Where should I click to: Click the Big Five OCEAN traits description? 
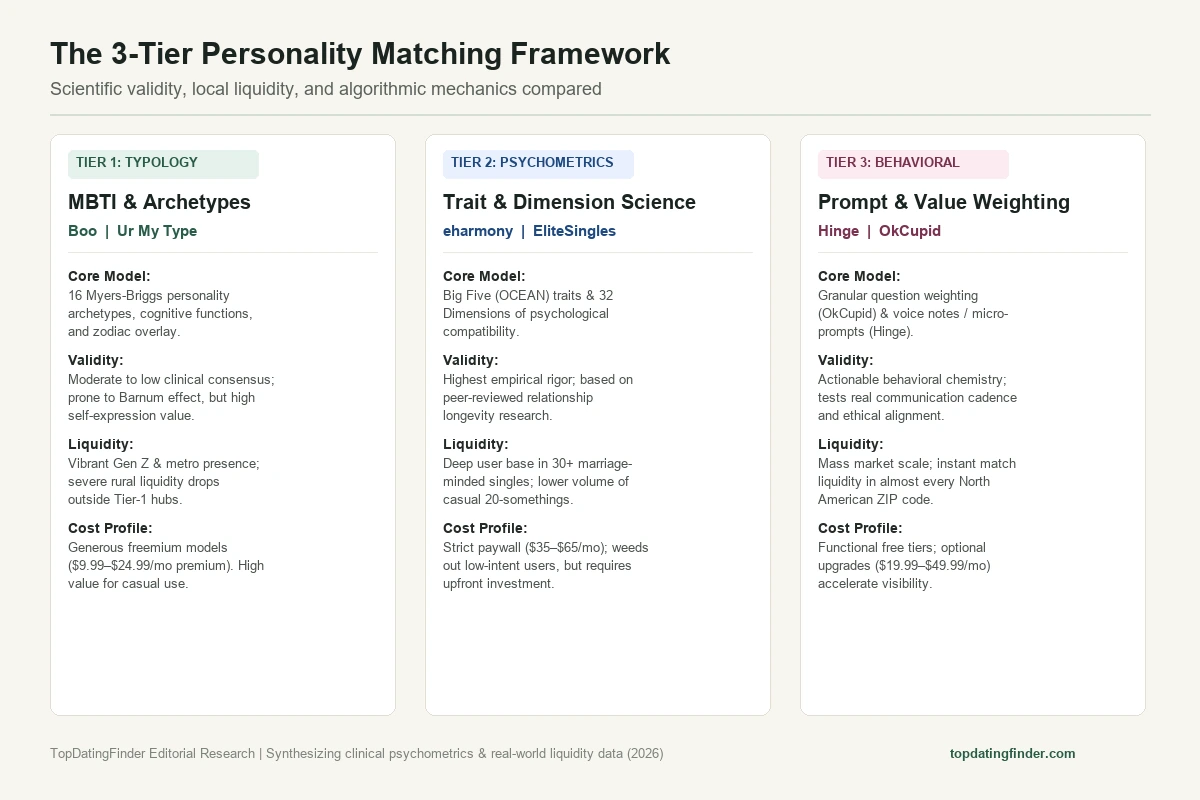pyautogui.click(x=528, y=314)
